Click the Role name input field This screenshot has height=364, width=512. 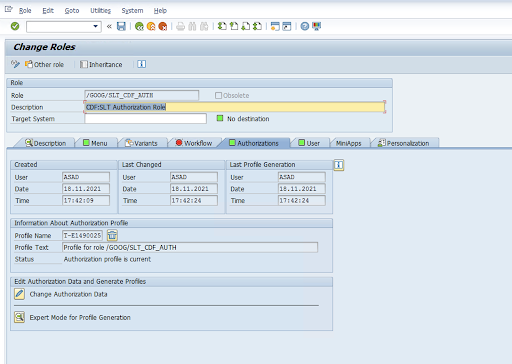point(142,95)
